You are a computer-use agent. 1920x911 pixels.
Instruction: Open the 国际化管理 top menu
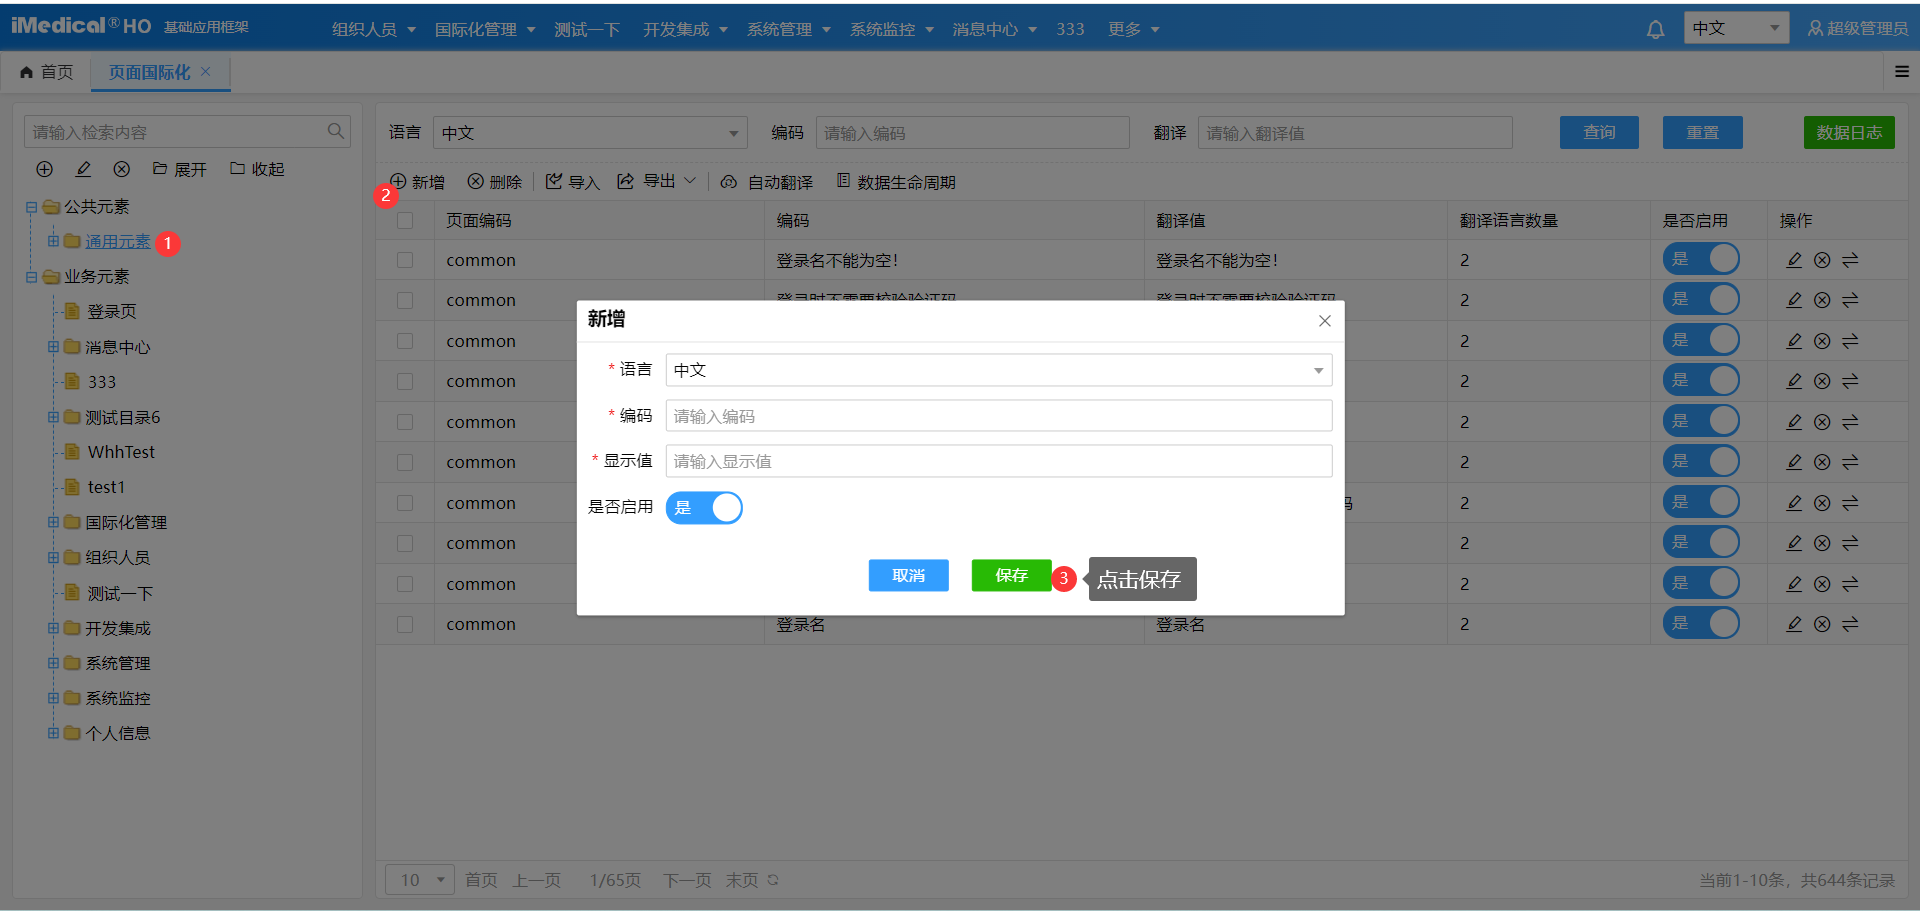click(x=485, y=29)
